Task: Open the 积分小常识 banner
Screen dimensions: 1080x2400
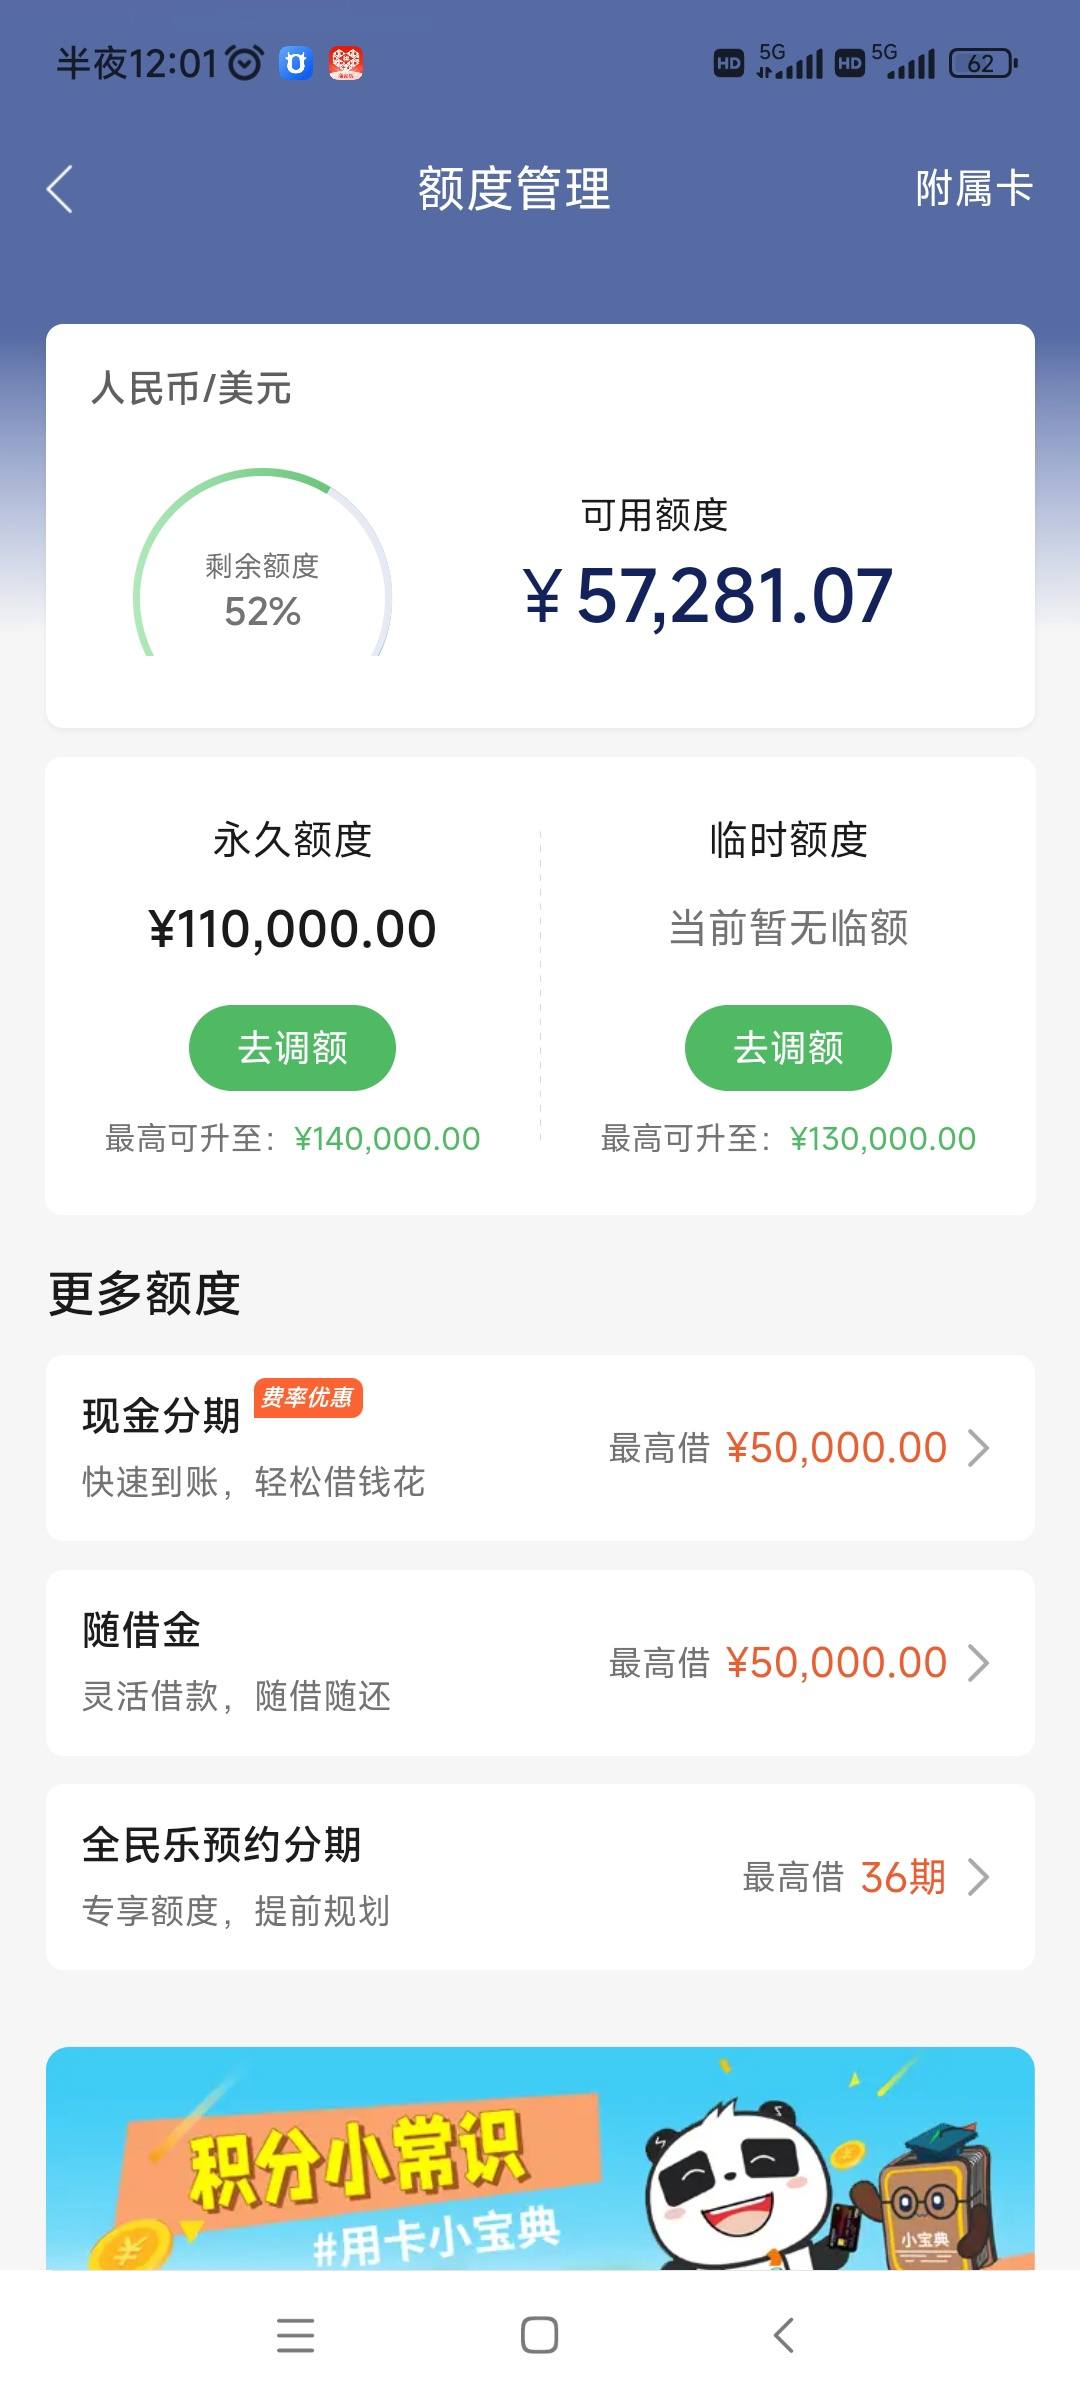Action: coord(540,2158)
